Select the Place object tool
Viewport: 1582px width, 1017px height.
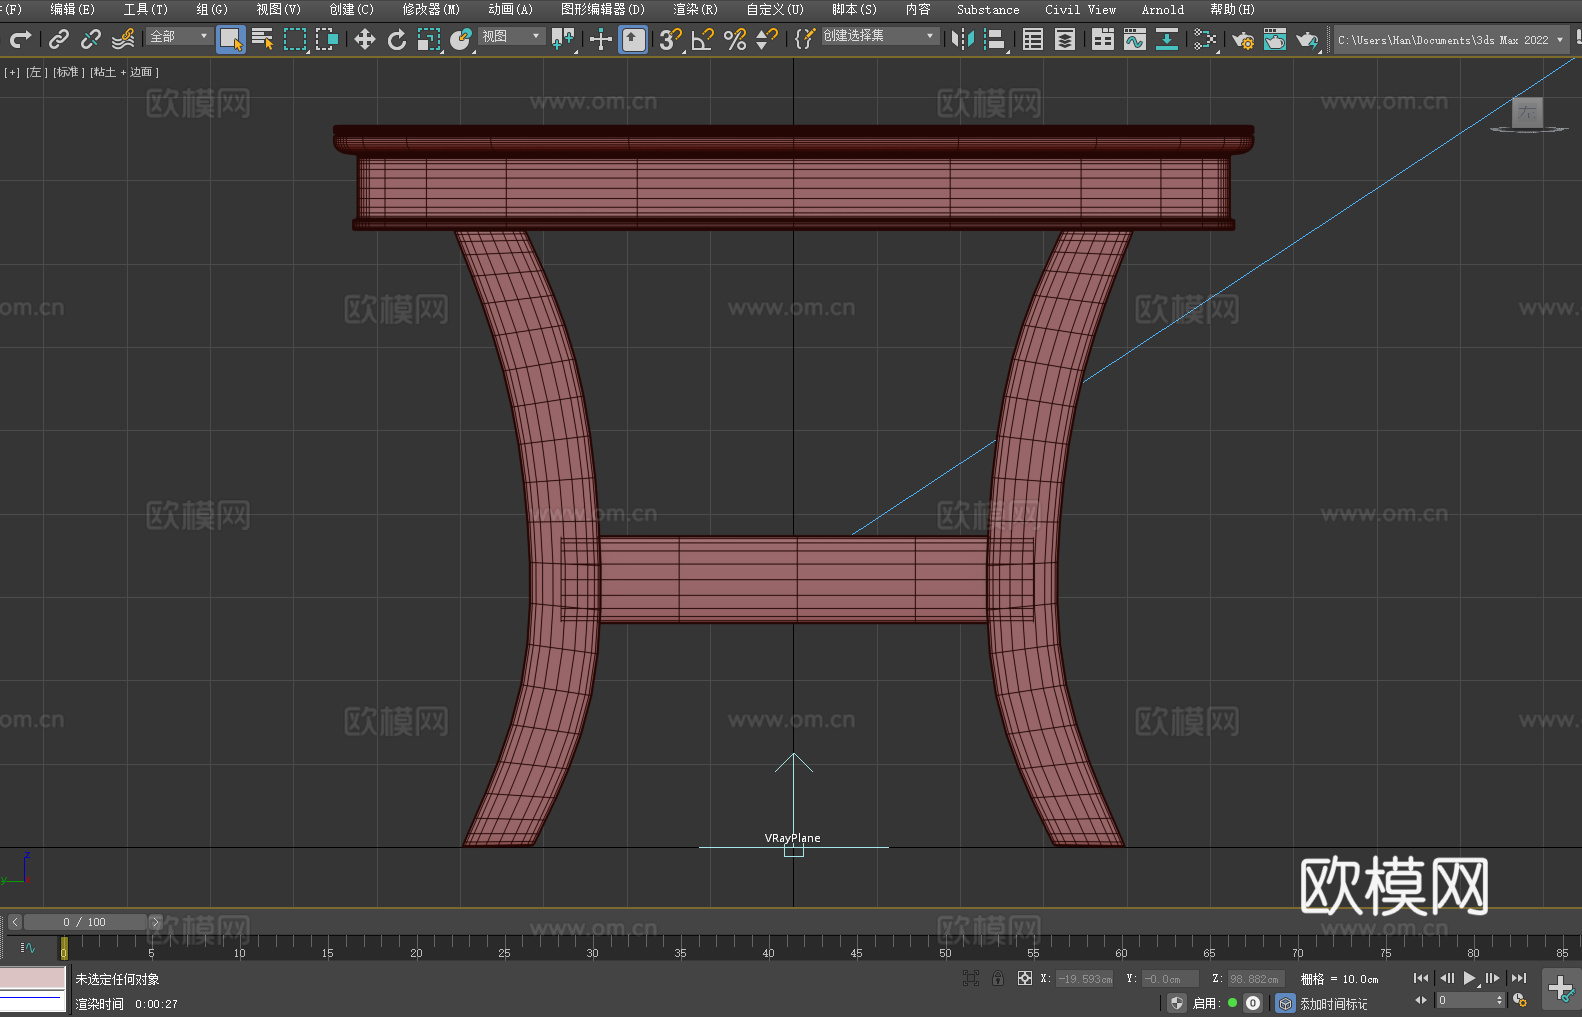coord(461,39)
